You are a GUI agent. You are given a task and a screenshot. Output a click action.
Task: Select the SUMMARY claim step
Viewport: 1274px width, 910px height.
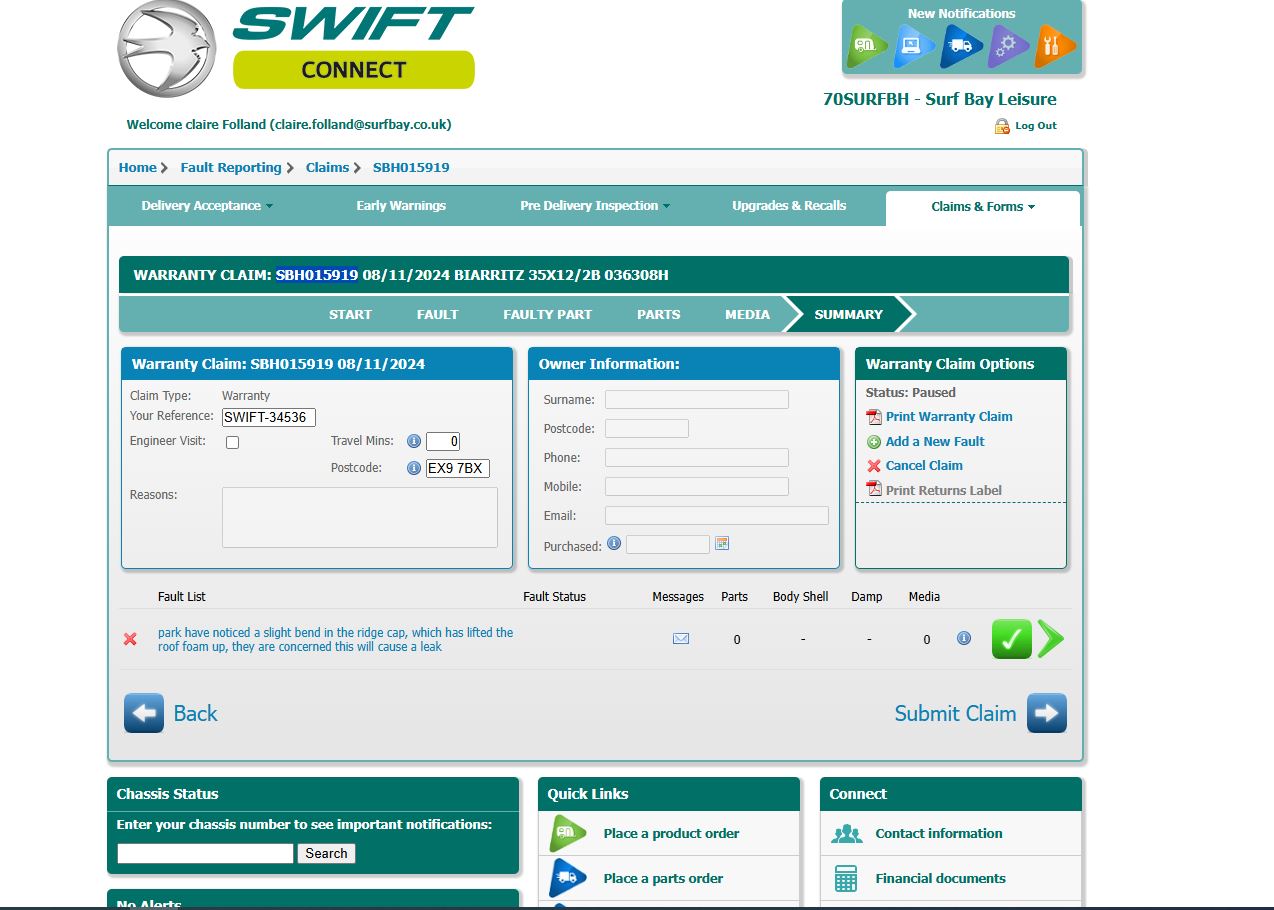(848, 314)
